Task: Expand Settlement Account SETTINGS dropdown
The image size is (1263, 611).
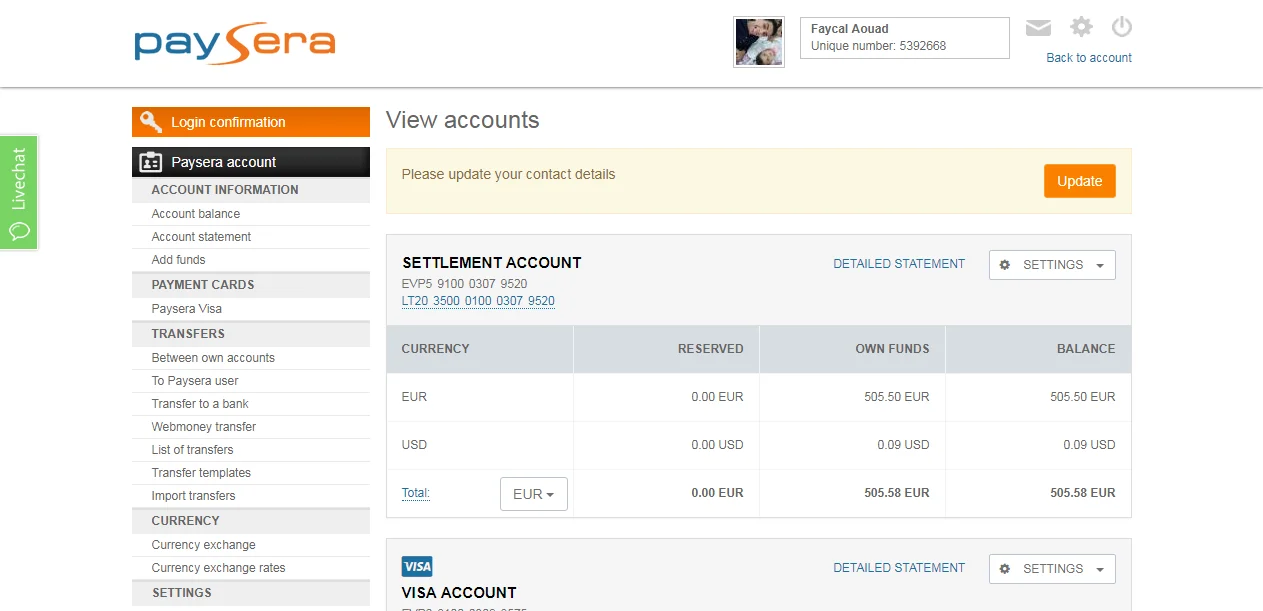Action: pyautogui.click(x=1052, y=265)
